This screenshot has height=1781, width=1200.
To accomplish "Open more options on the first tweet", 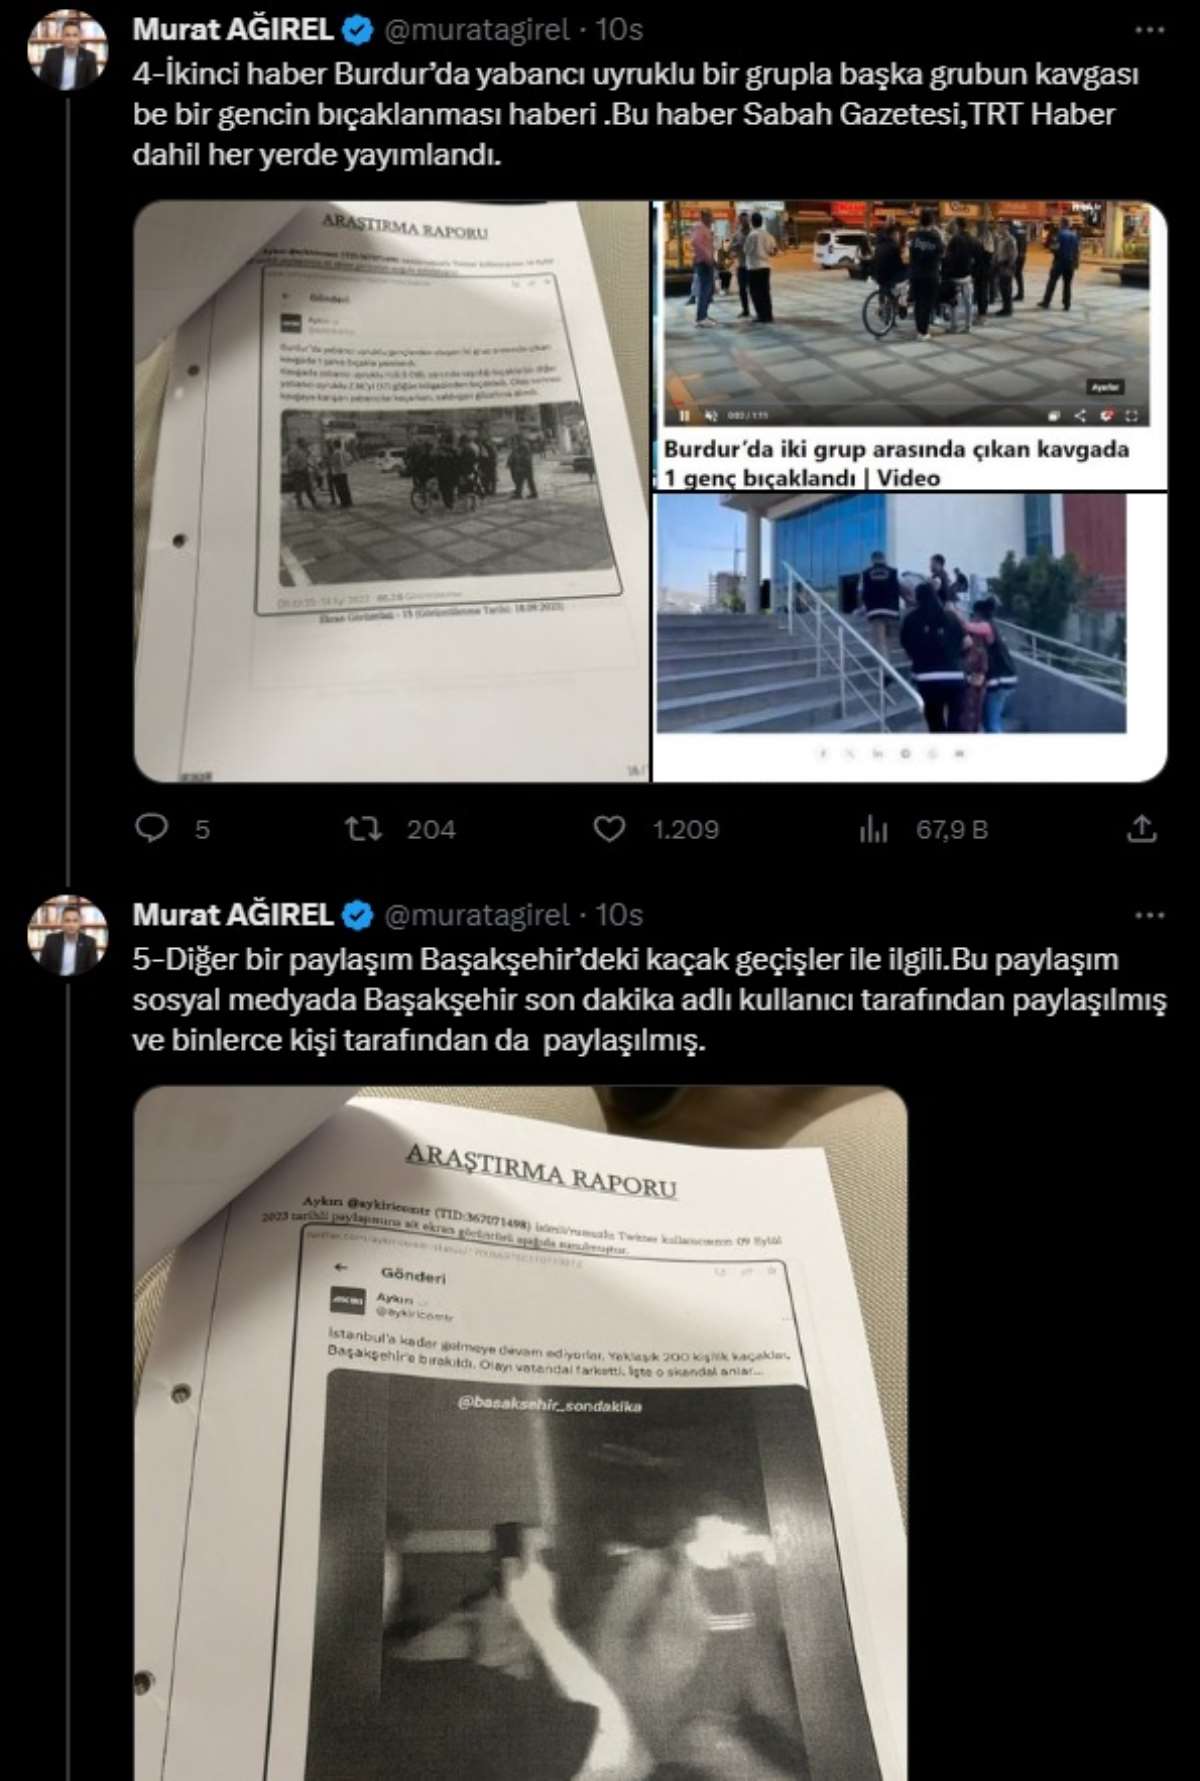I will (x=1150, y=31).
